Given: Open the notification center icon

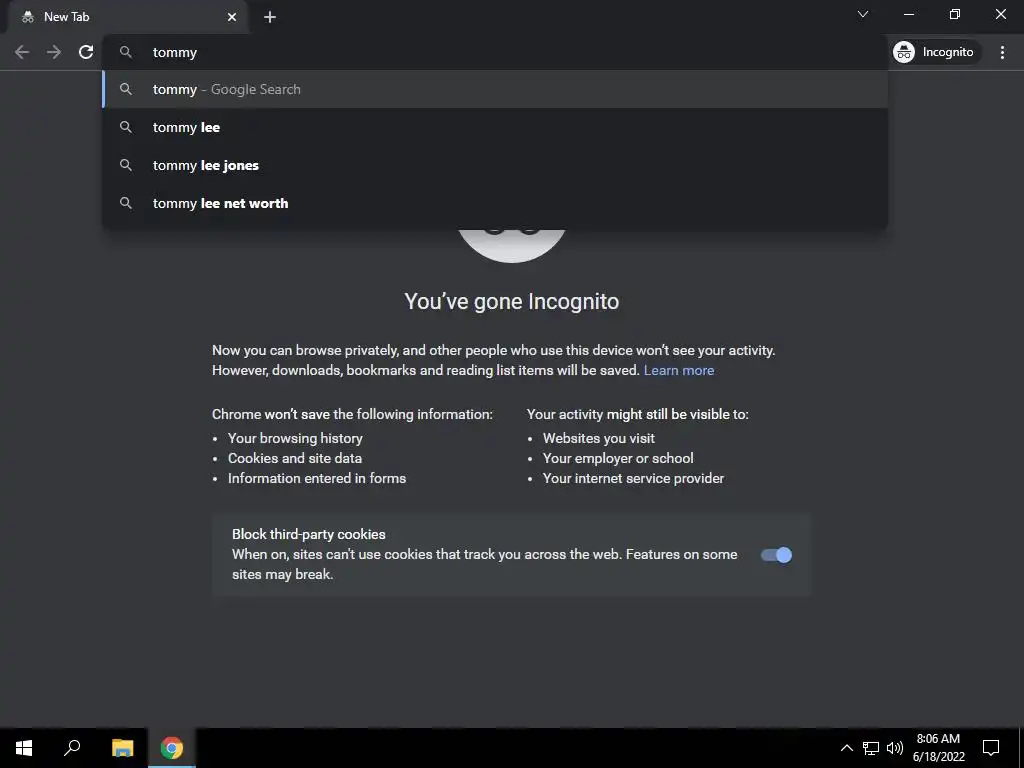Looking at the screenshot, I should coord(991,748).
